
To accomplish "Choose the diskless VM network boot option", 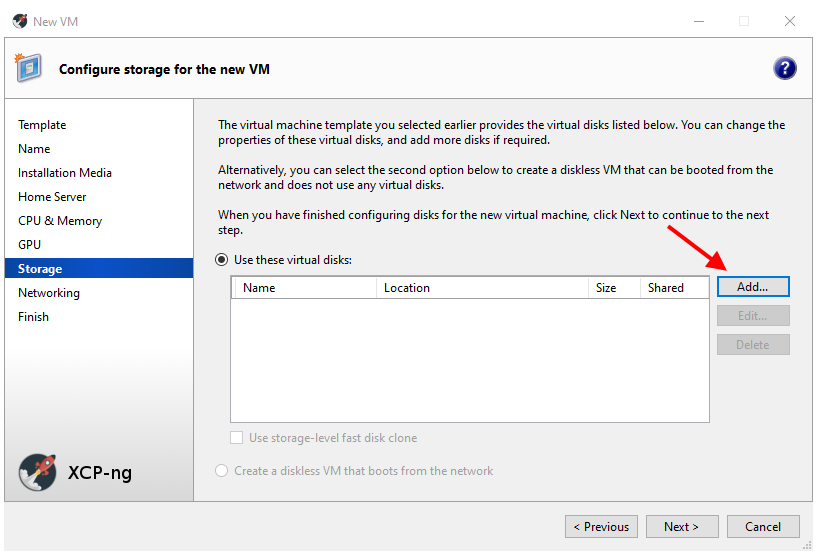I will click(x=222, y=471).
